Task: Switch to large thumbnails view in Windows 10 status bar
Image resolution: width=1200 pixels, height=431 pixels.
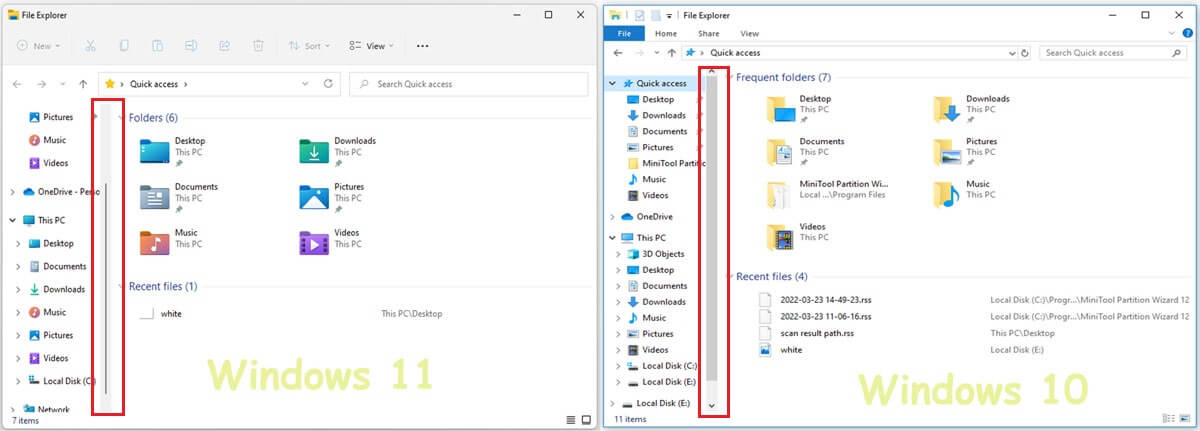Action: point(1186,420)
